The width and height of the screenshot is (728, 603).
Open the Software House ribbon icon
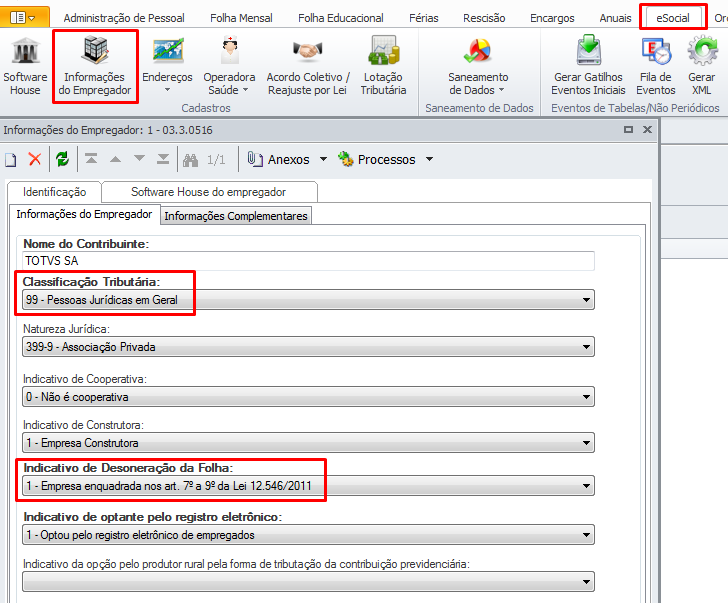click(x=25, y=66)
